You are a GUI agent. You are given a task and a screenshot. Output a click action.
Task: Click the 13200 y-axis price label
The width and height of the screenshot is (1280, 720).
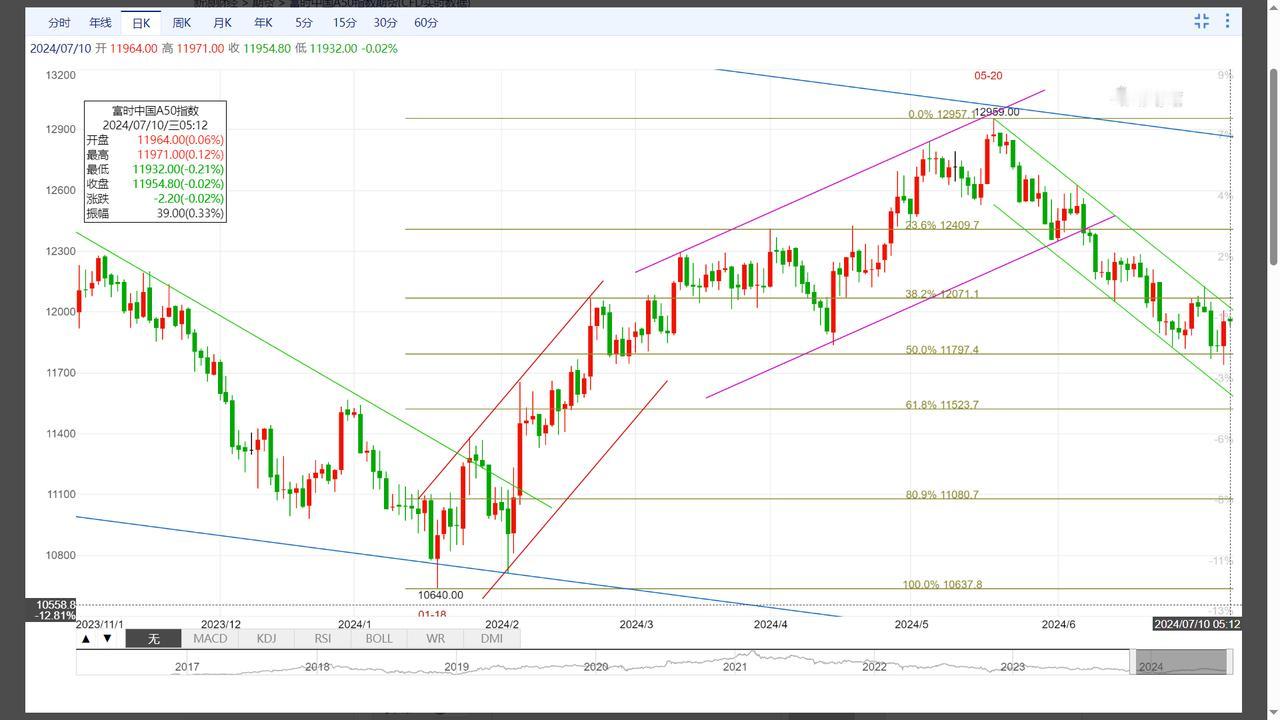click(61, 75)
